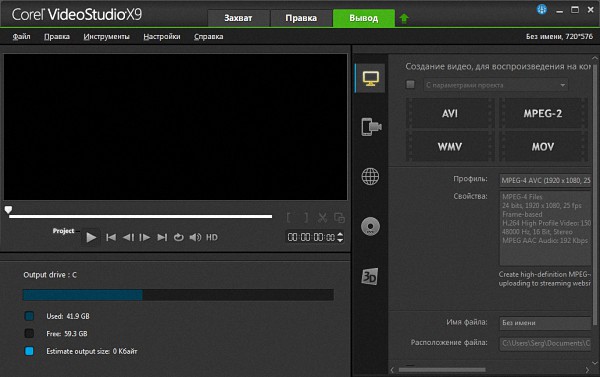600x377 pixels.
Task: Click the timecode display field
Action: coord(311,237)
